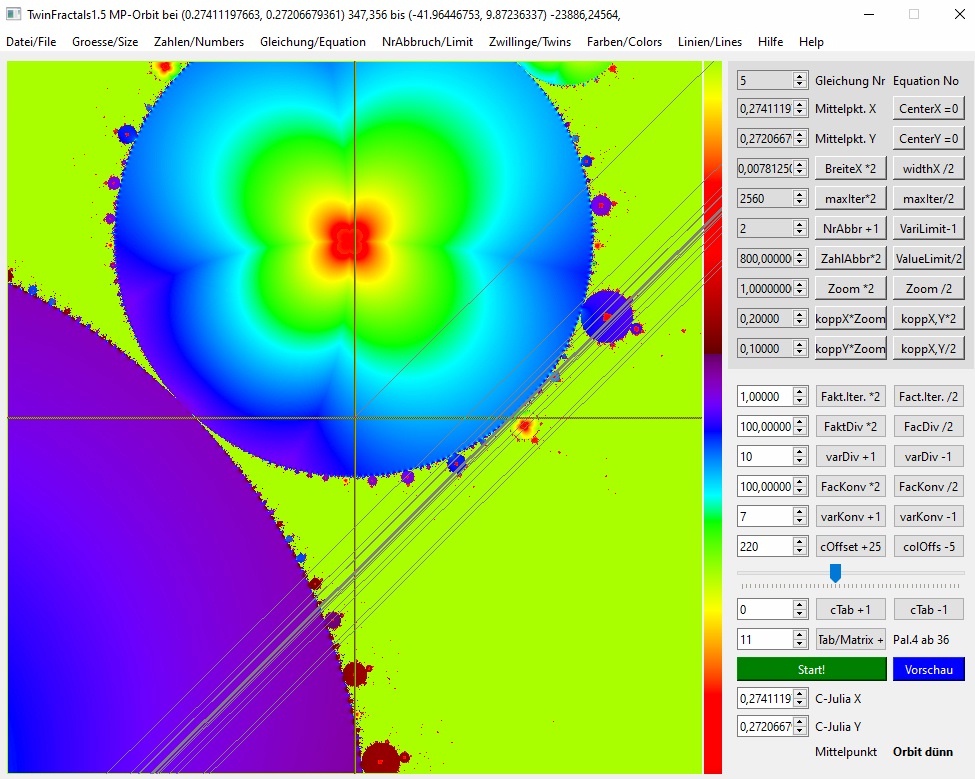Click the color offset field showing 220

[x=772, y=546]
